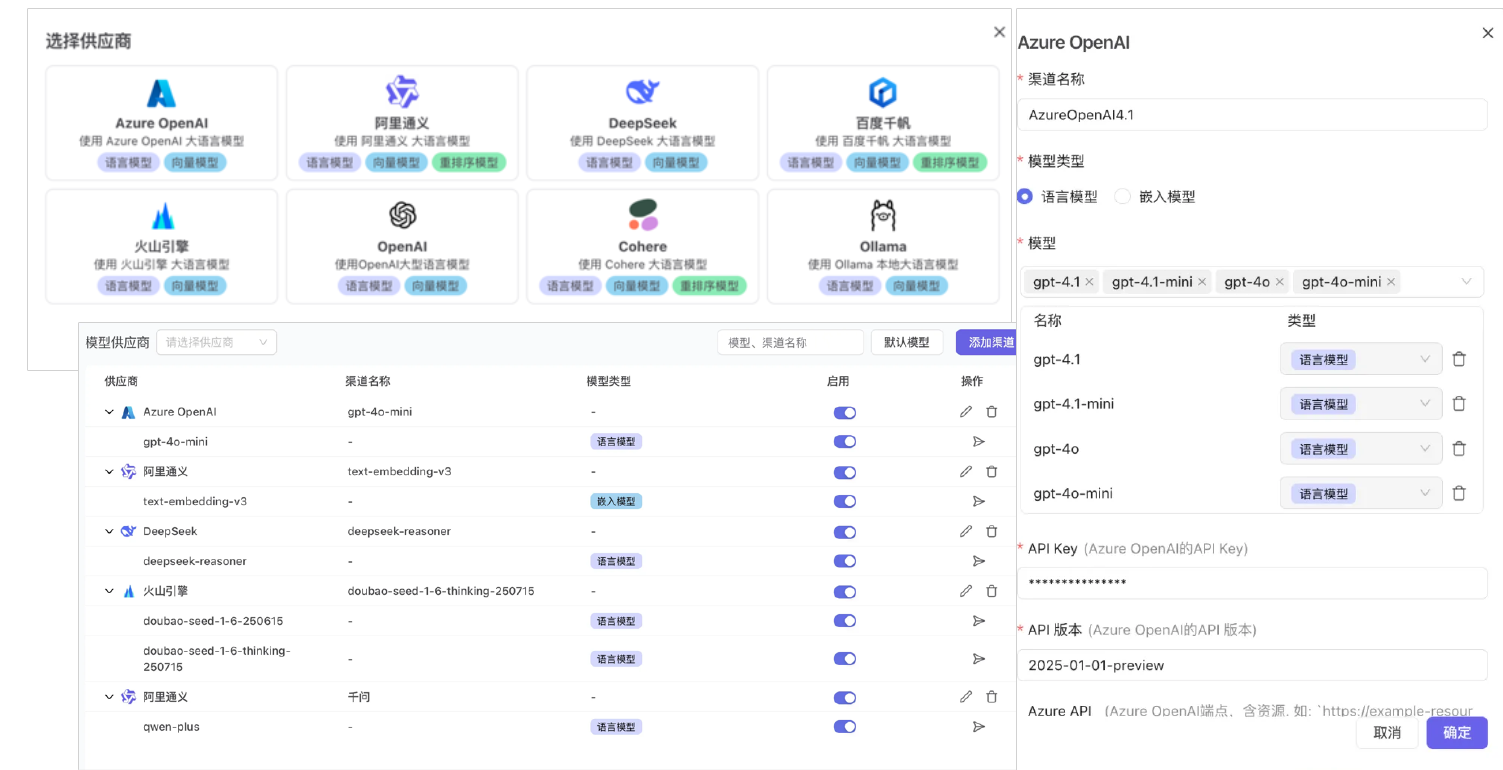
Task: Open type dropdown for gpt-4.1-mini
Action: point(1360,404)
